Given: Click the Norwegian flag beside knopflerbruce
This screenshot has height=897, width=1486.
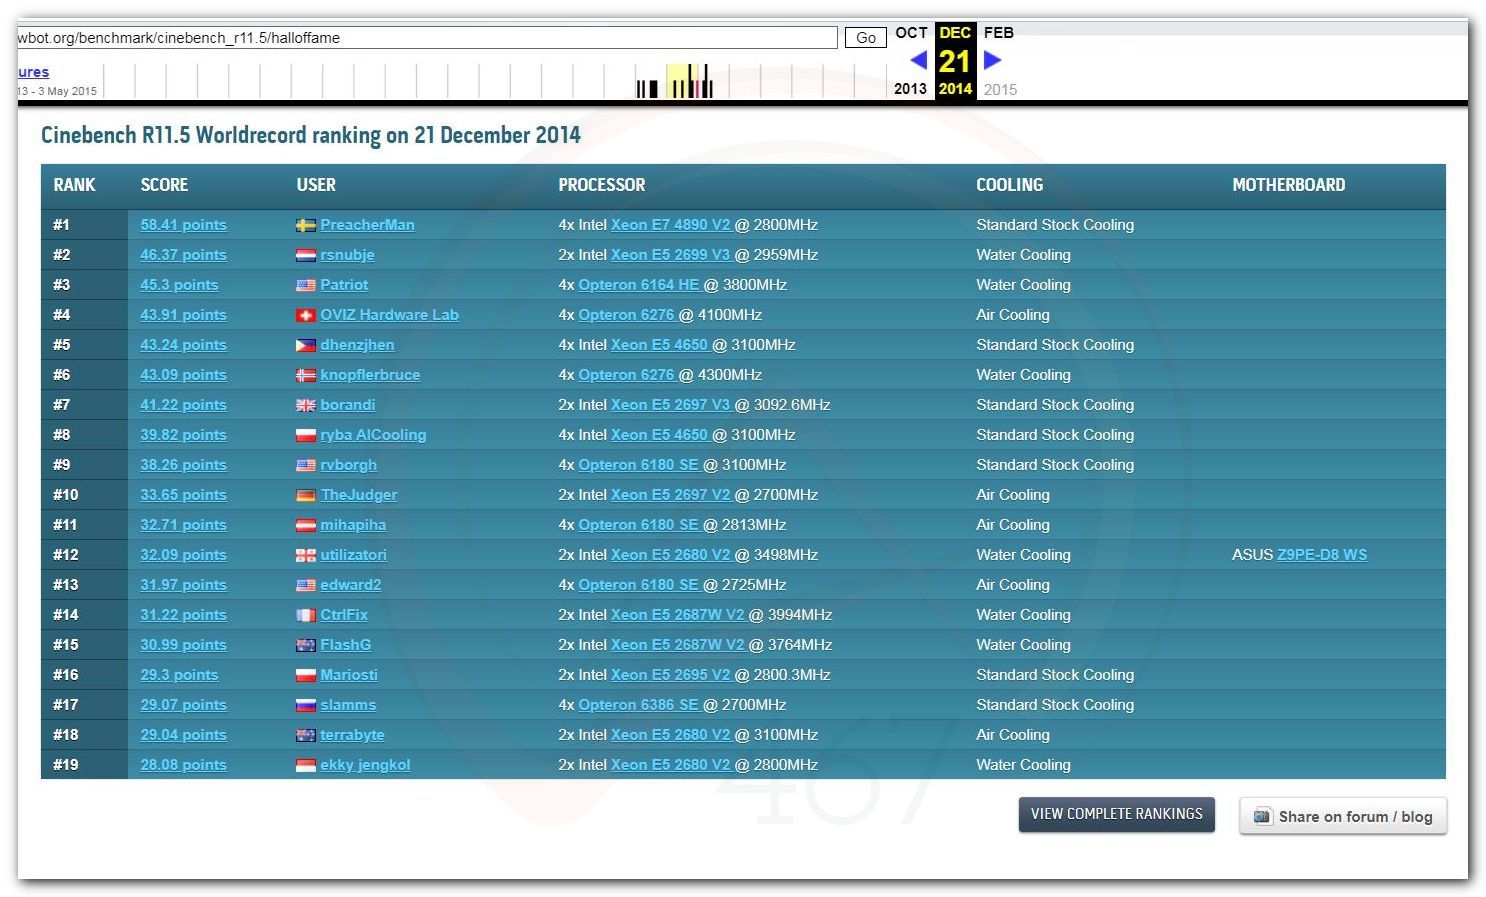Looking at the screenshot, I should [x=306, y=376].
